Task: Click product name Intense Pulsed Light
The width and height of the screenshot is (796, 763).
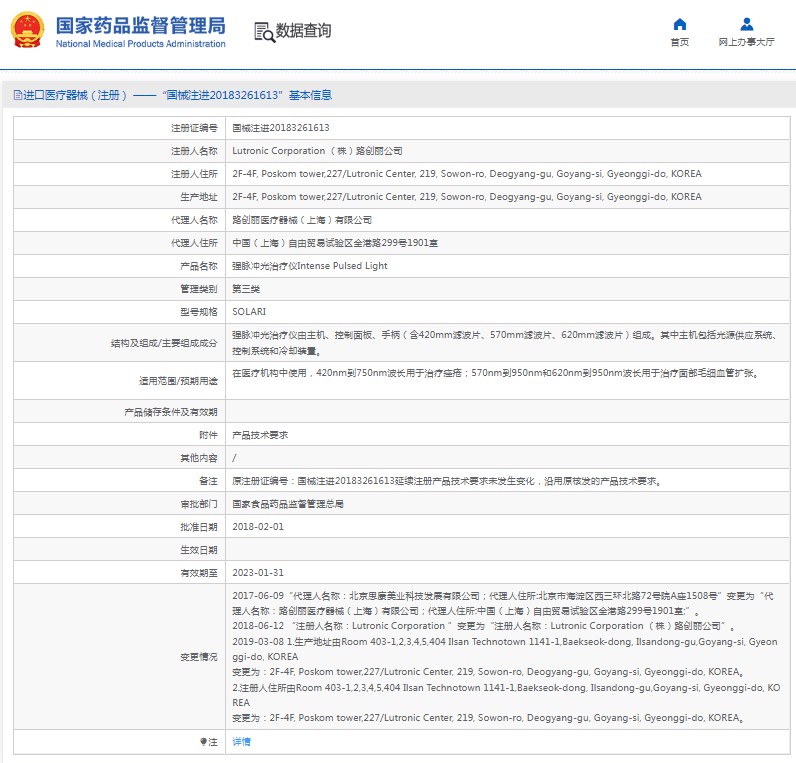Action: pos(310,266)
